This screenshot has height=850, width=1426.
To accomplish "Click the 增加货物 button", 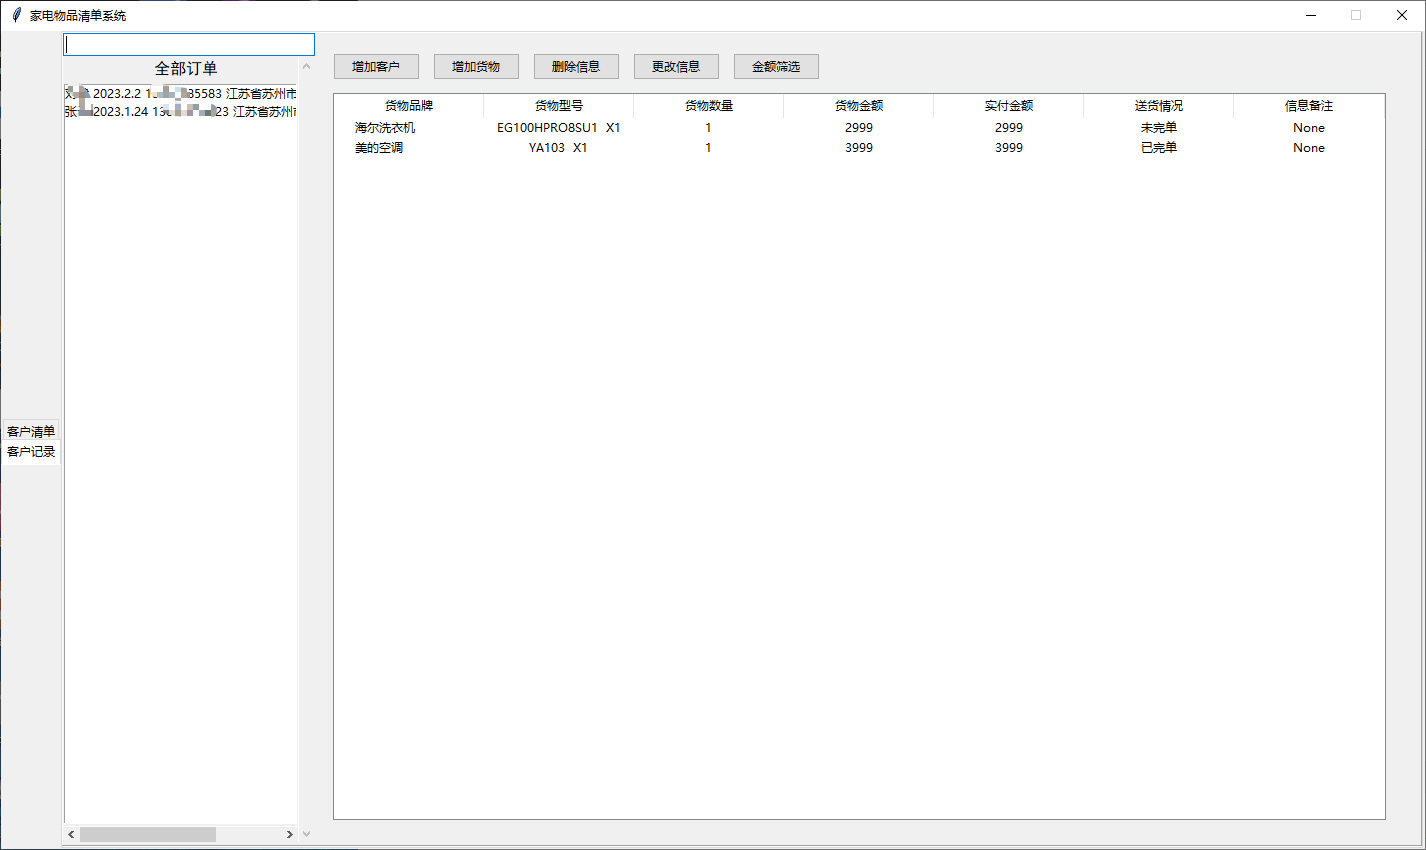I will [476, 67].
